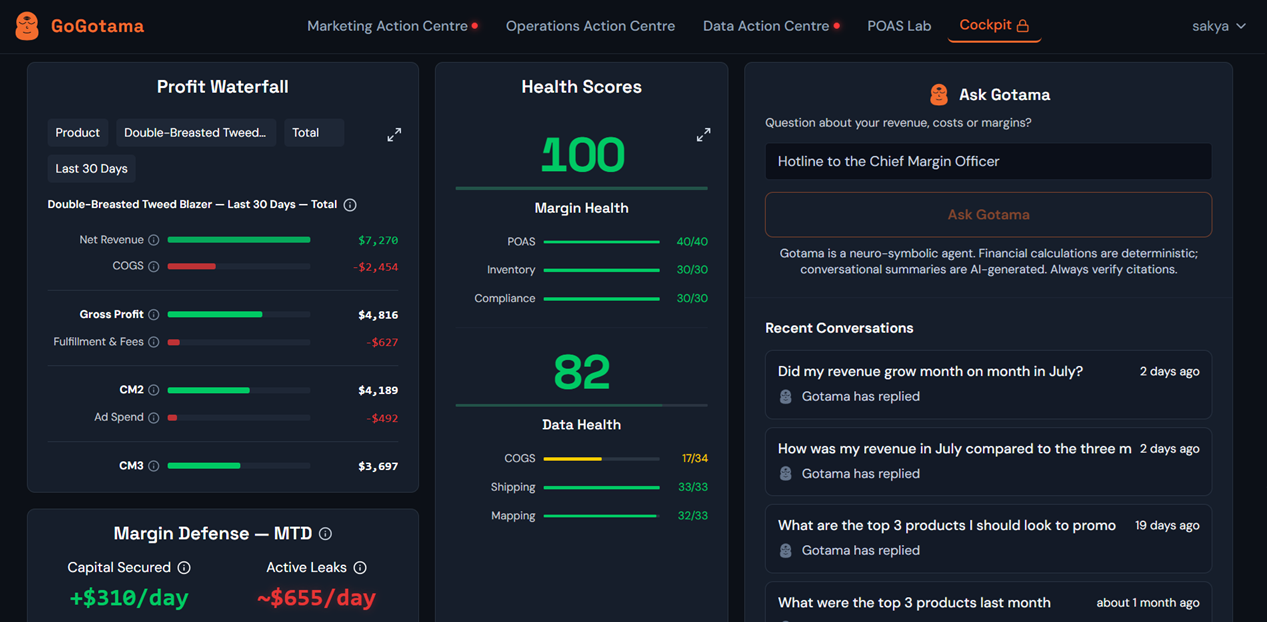This screenshot has height=622, width=1267.
Task: Click info icon beside waterfall subtitle Total
Action: 350,205
